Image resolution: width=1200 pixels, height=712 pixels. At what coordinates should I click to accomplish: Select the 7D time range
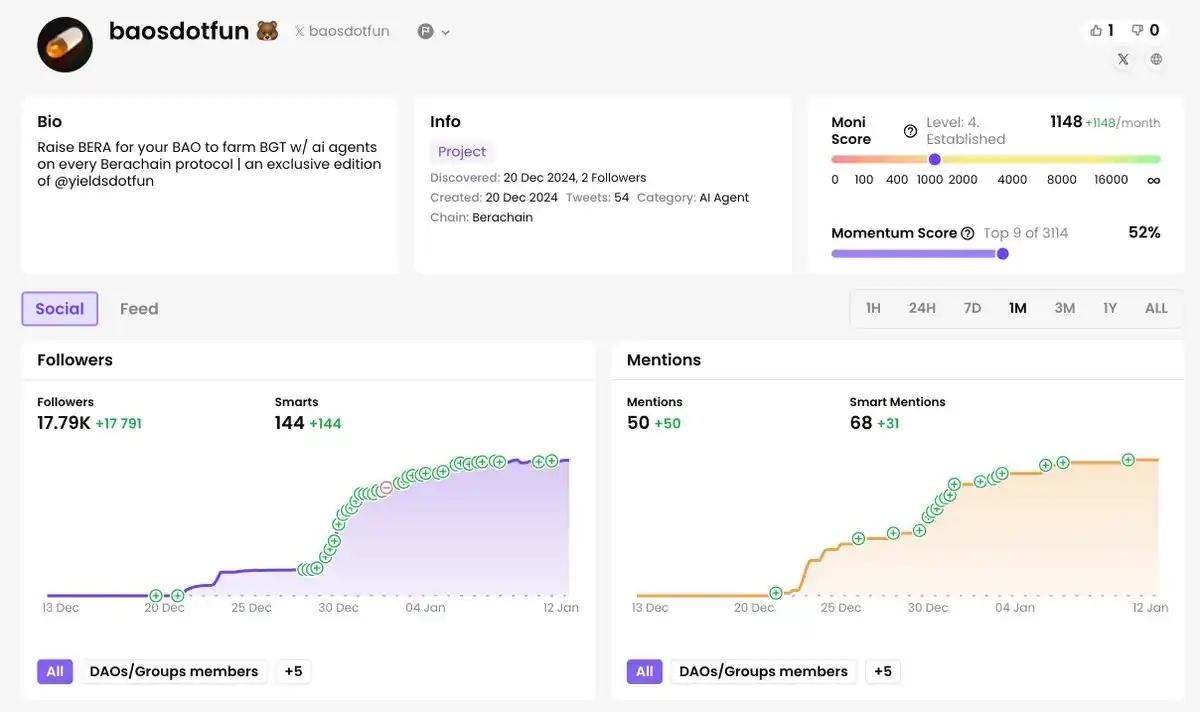[x=972, y=308]
